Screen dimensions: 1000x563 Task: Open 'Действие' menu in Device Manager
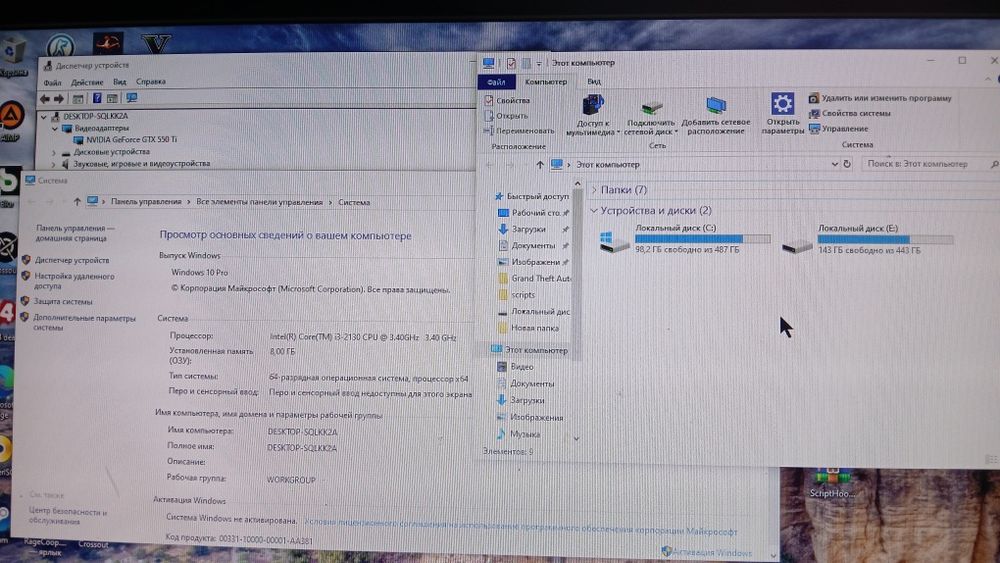coord(87,82)
